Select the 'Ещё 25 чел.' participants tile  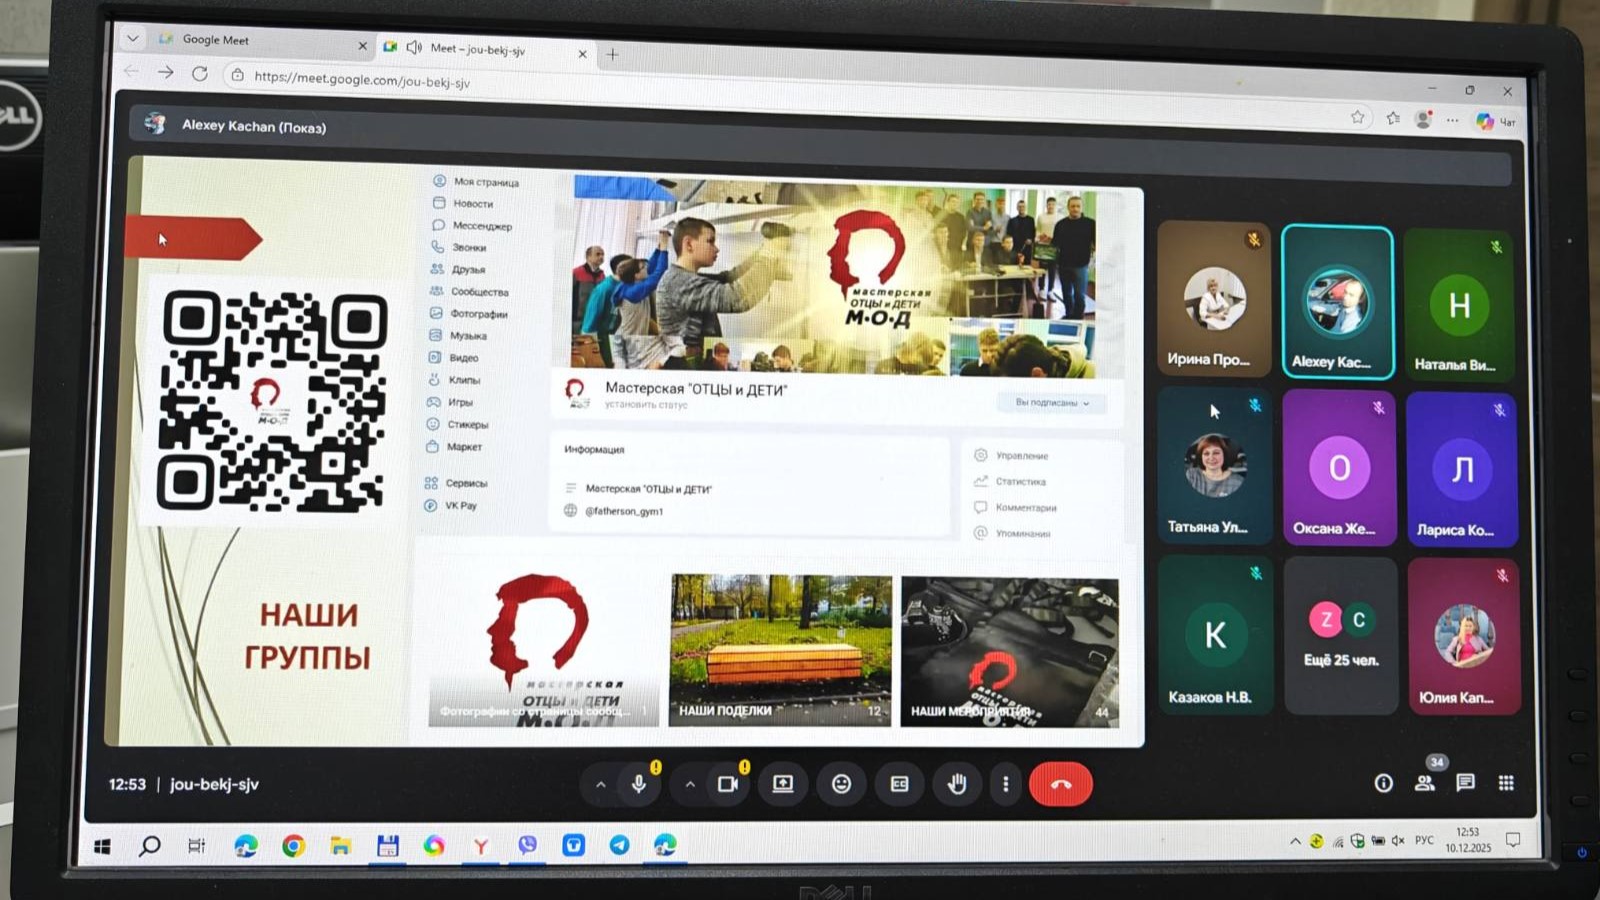click(x=1340, y=636)
